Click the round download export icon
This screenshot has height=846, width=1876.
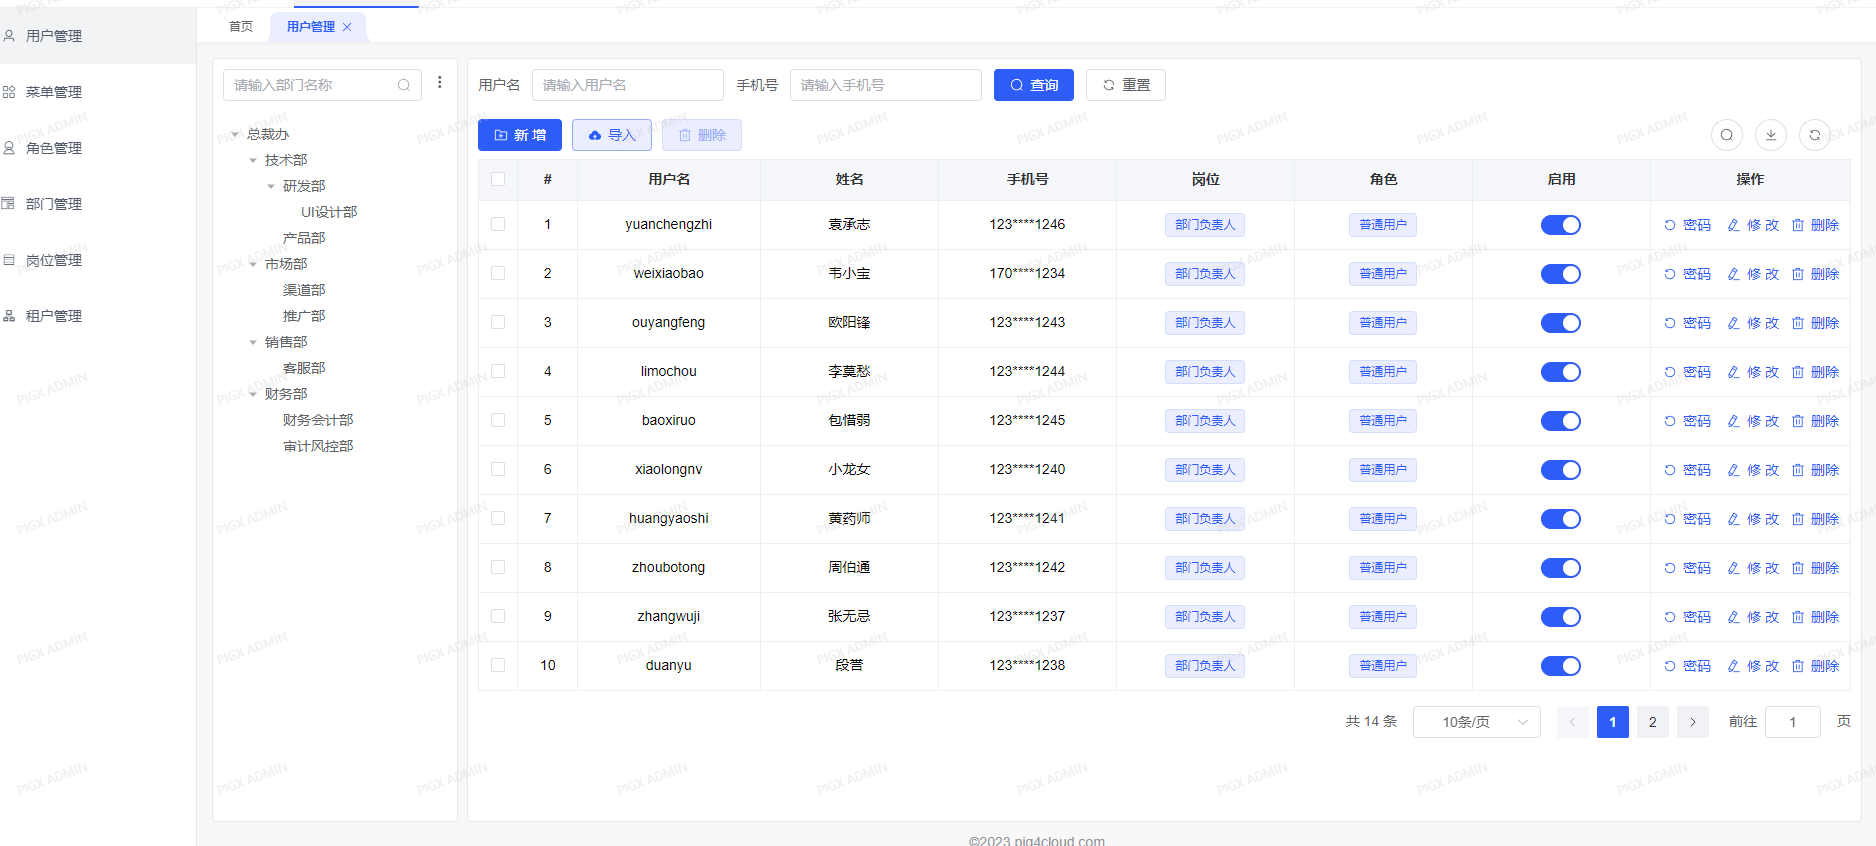point(1771,135)
